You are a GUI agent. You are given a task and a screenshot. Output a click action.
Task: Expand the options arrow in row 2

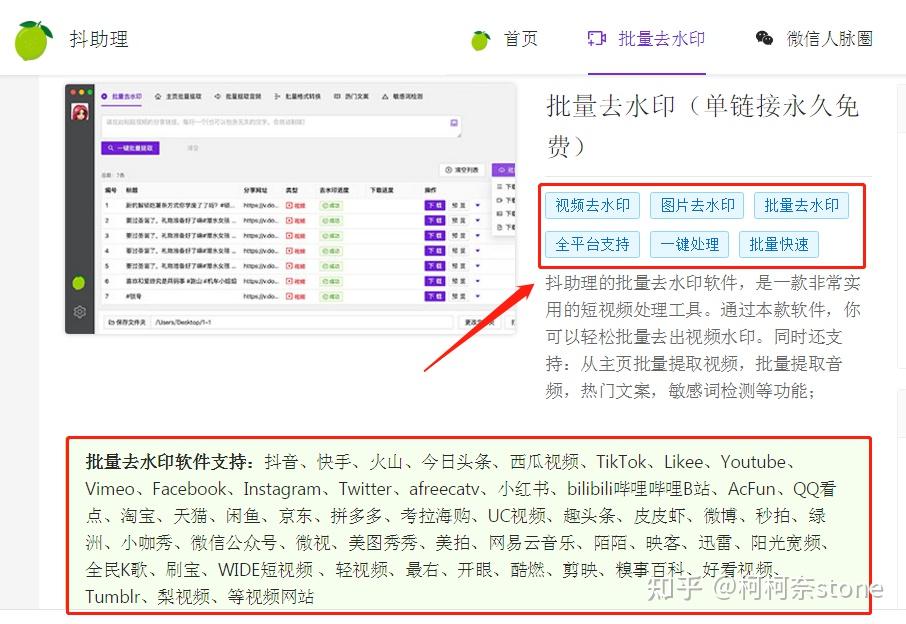point(478,221)
